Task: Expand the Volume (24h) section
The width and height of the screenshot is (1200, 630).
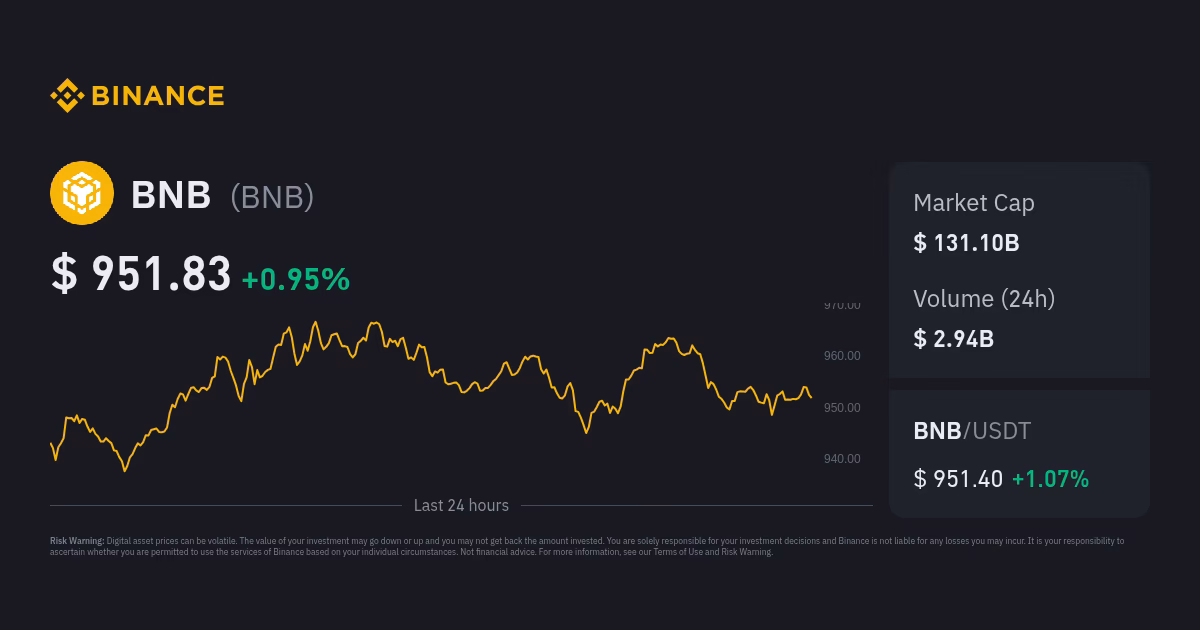Action: 1019,318
